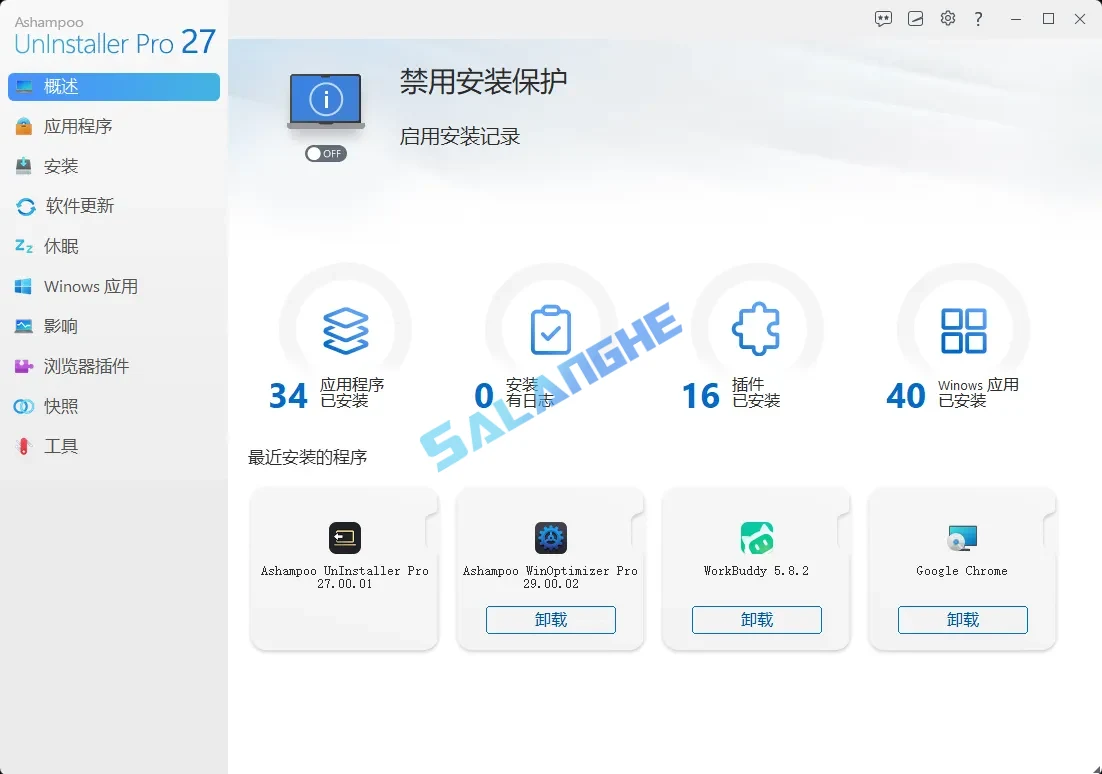Viewport: 1102px width, 774px height.
Task: Click the 应用程序 bag icon in sidebar
Action: 24,127
